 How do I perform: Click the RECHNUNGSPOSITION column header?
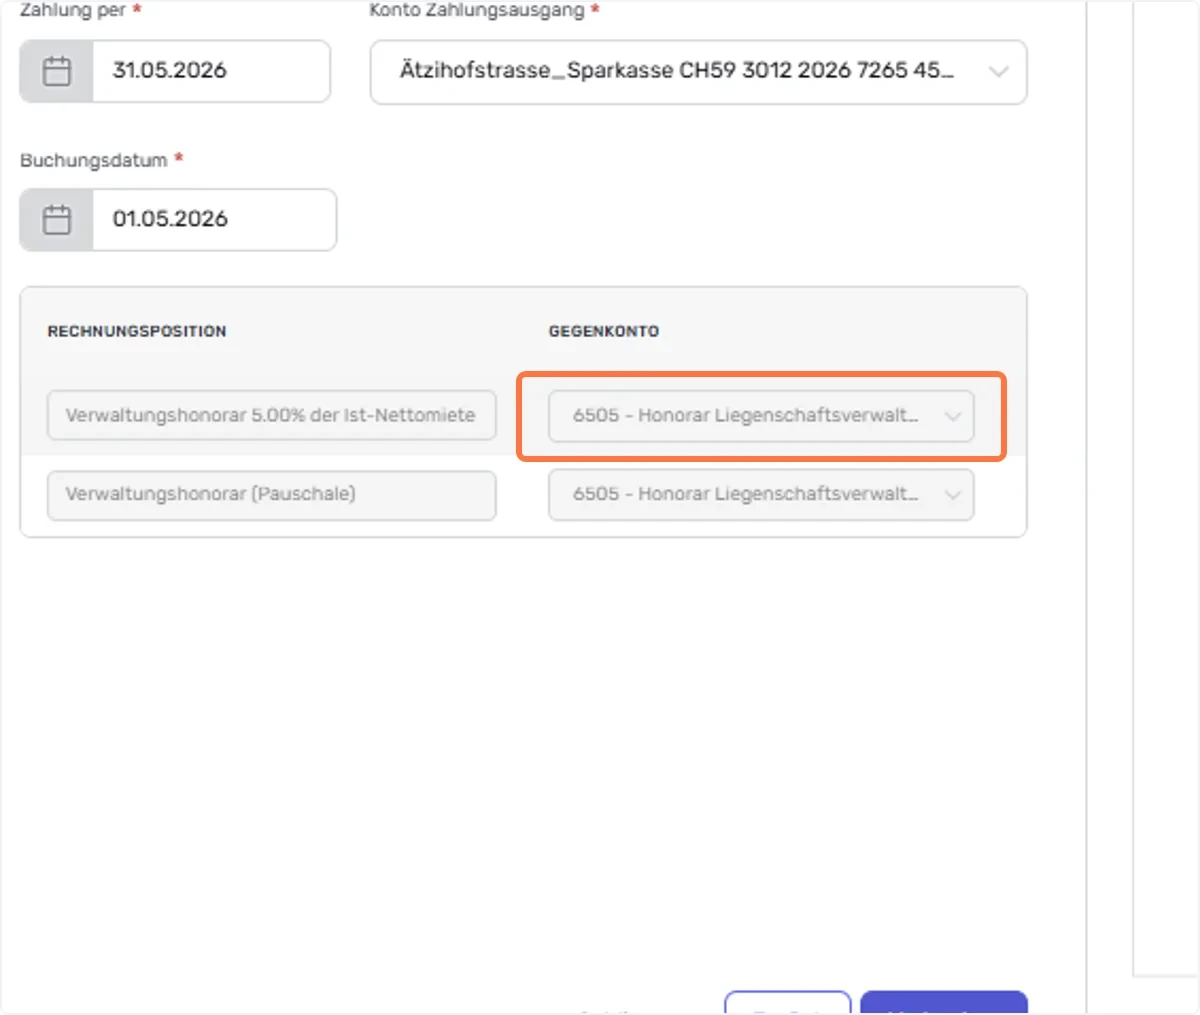click(137, 331)
